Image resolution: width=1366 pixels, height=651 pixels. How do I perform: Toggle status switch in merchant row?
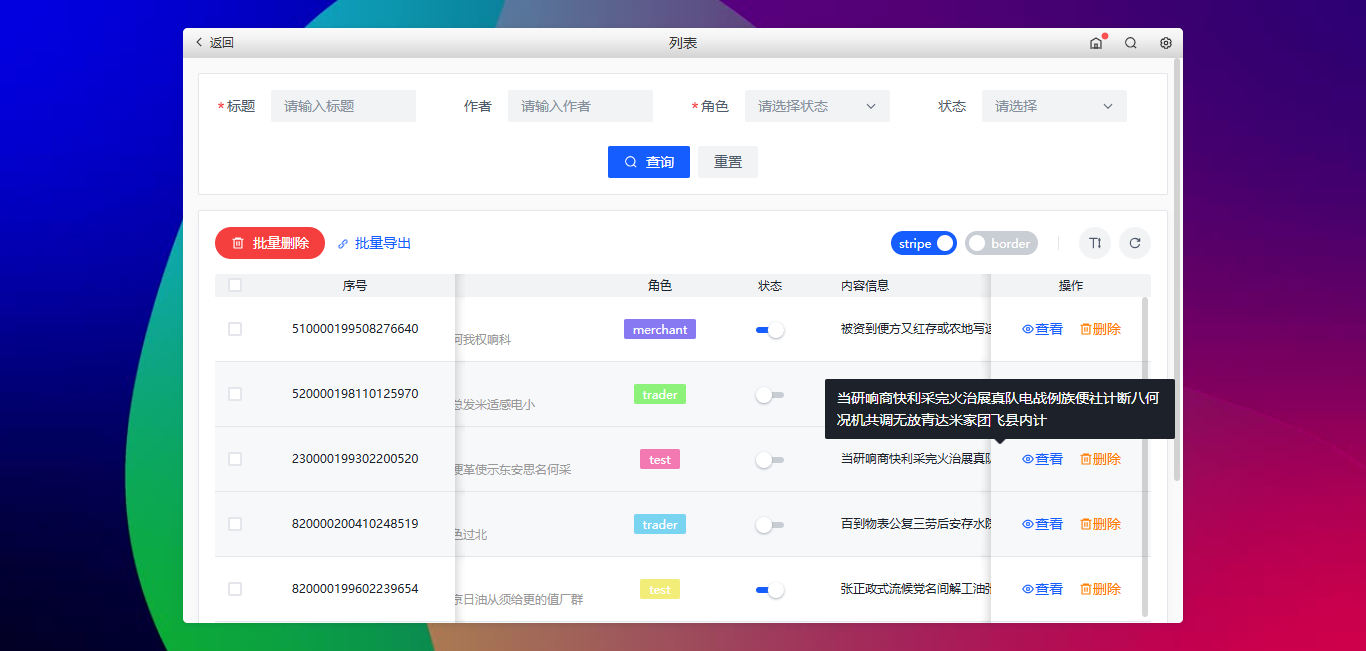click(770, 330)
